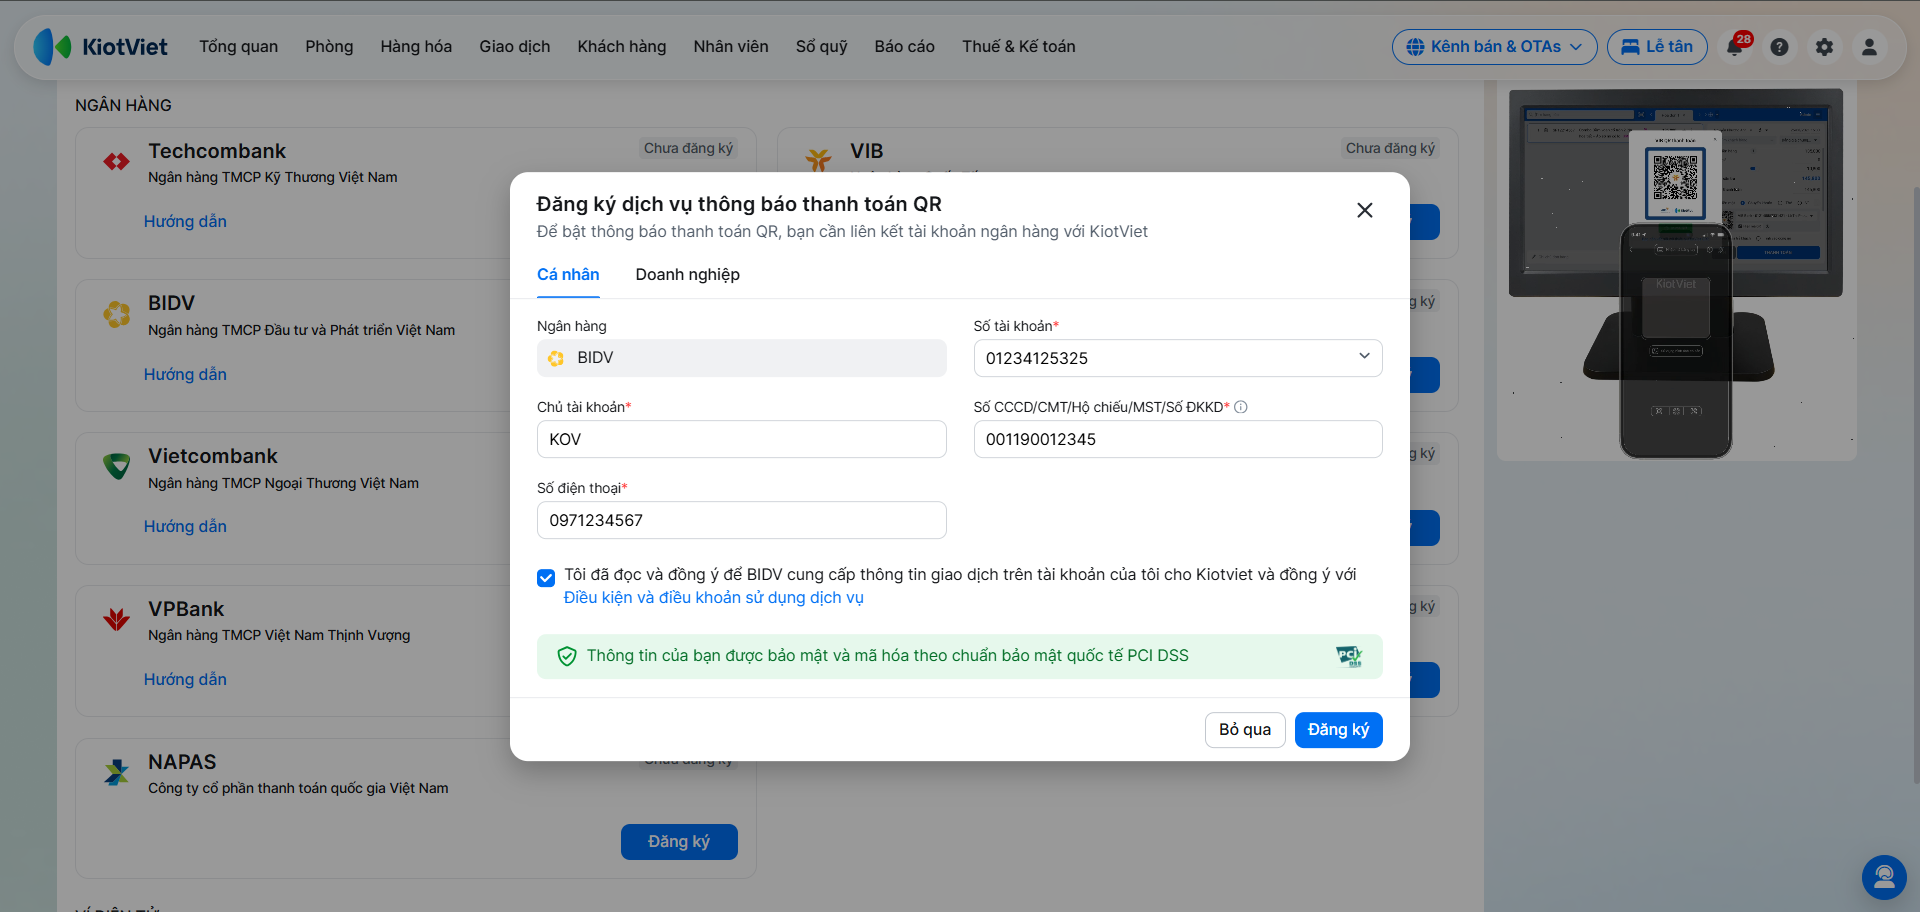Click the VPBank bank name text
Image resolution: width=1920 pixels, height=912 pixels.
[x=186, y=609]
